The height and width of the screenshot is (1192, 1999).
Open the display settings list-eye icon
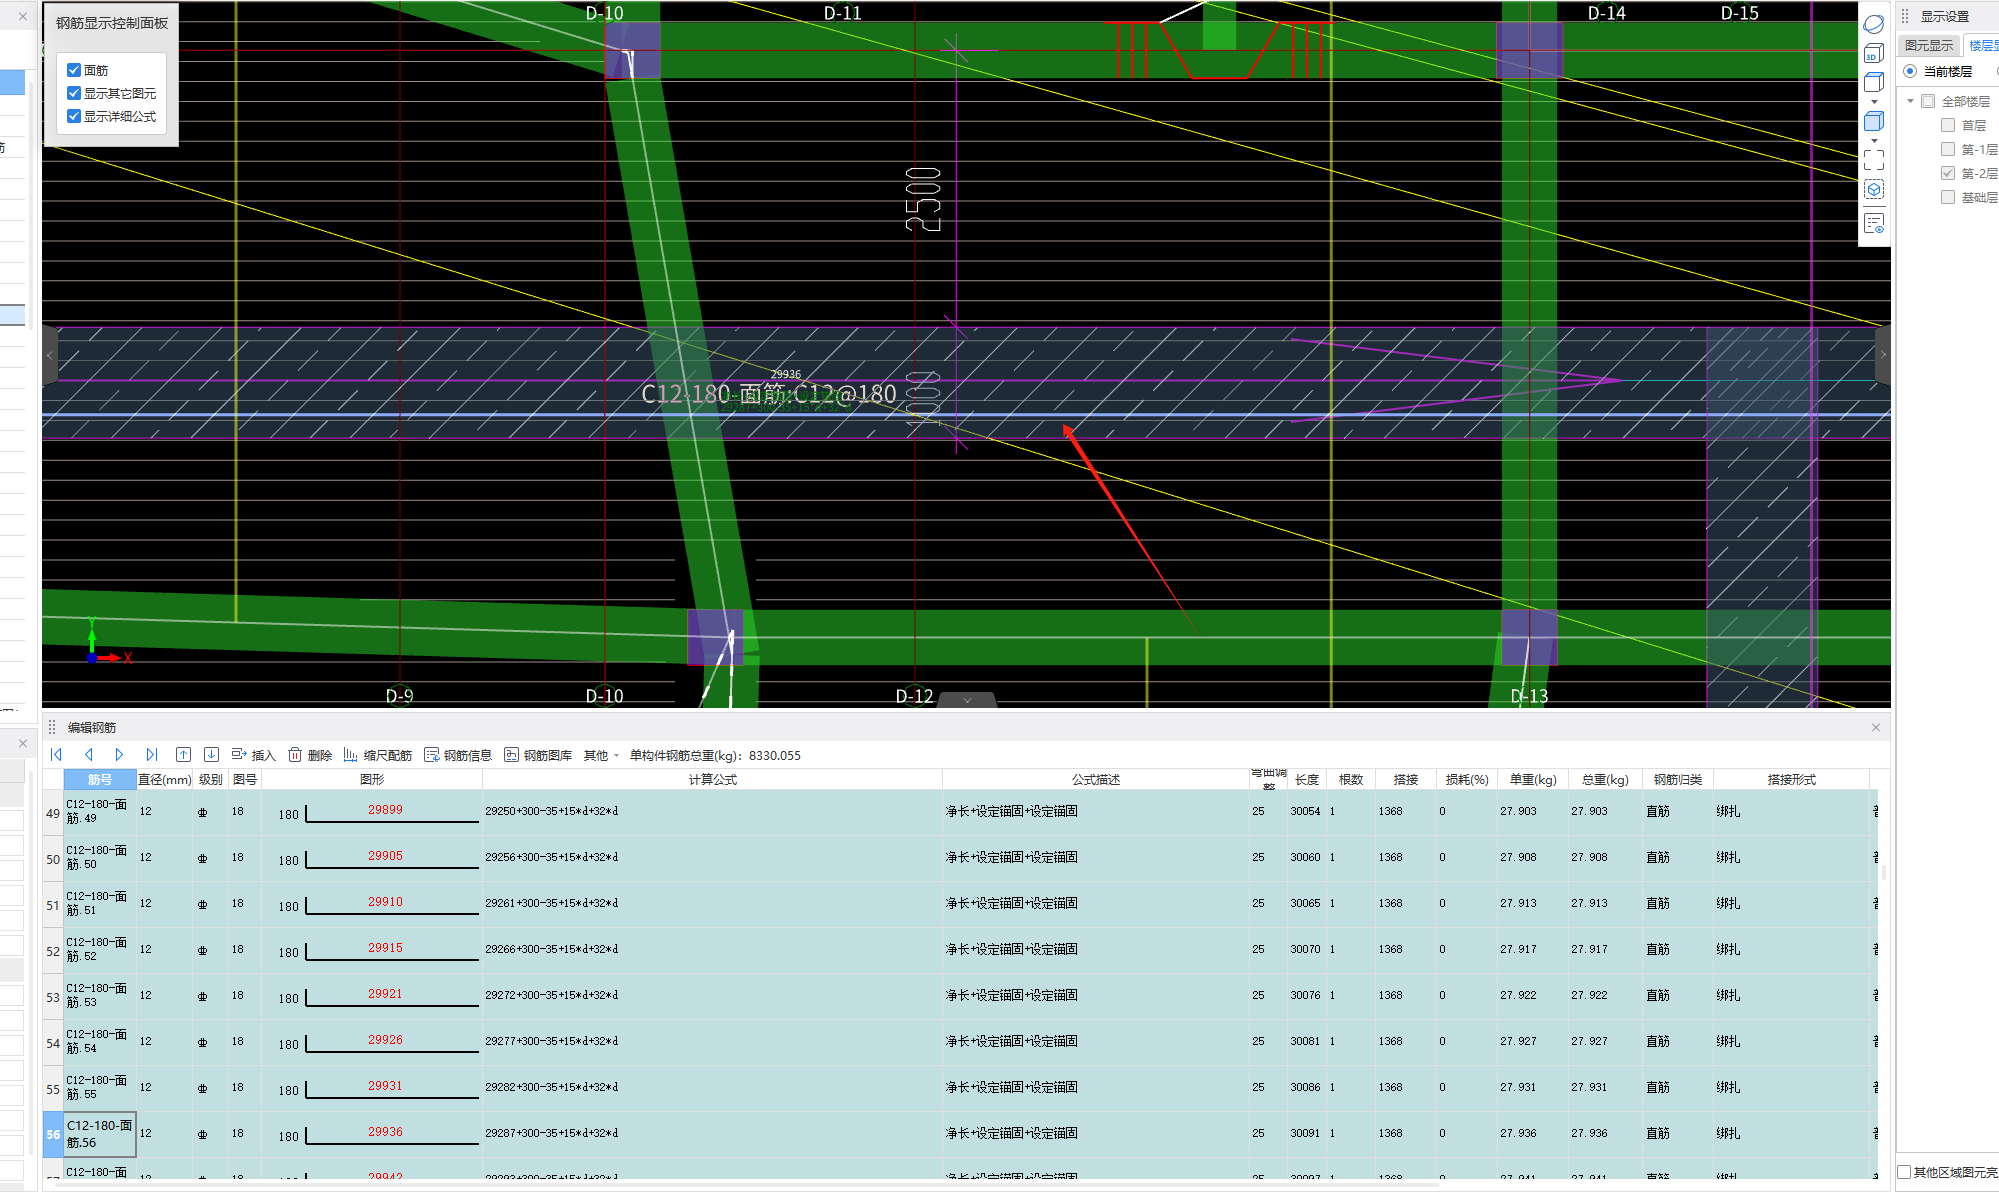coord(1874,223)
